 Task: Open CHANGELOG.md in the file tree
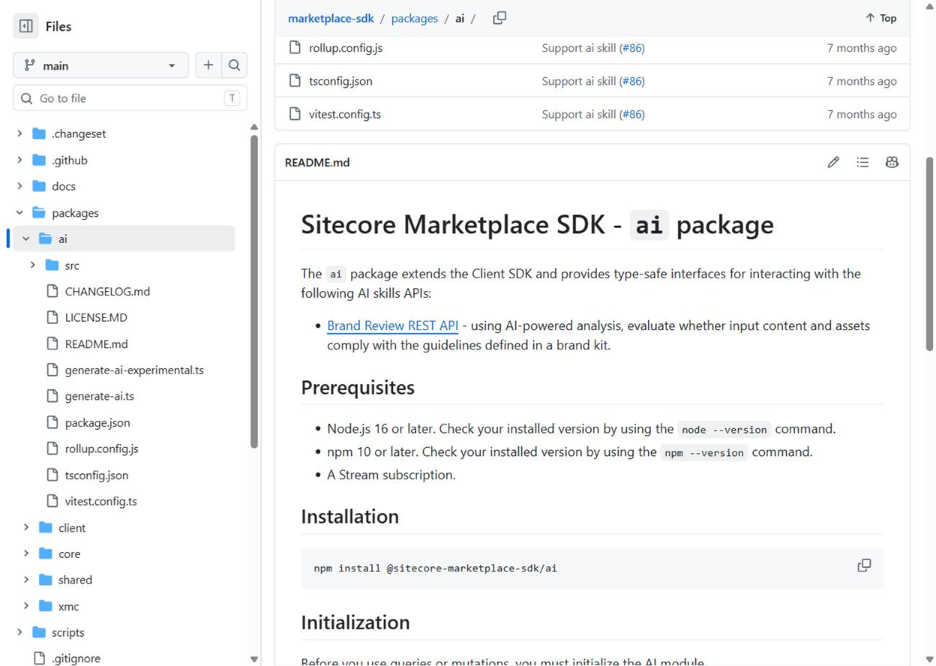[x=107, y=291]
